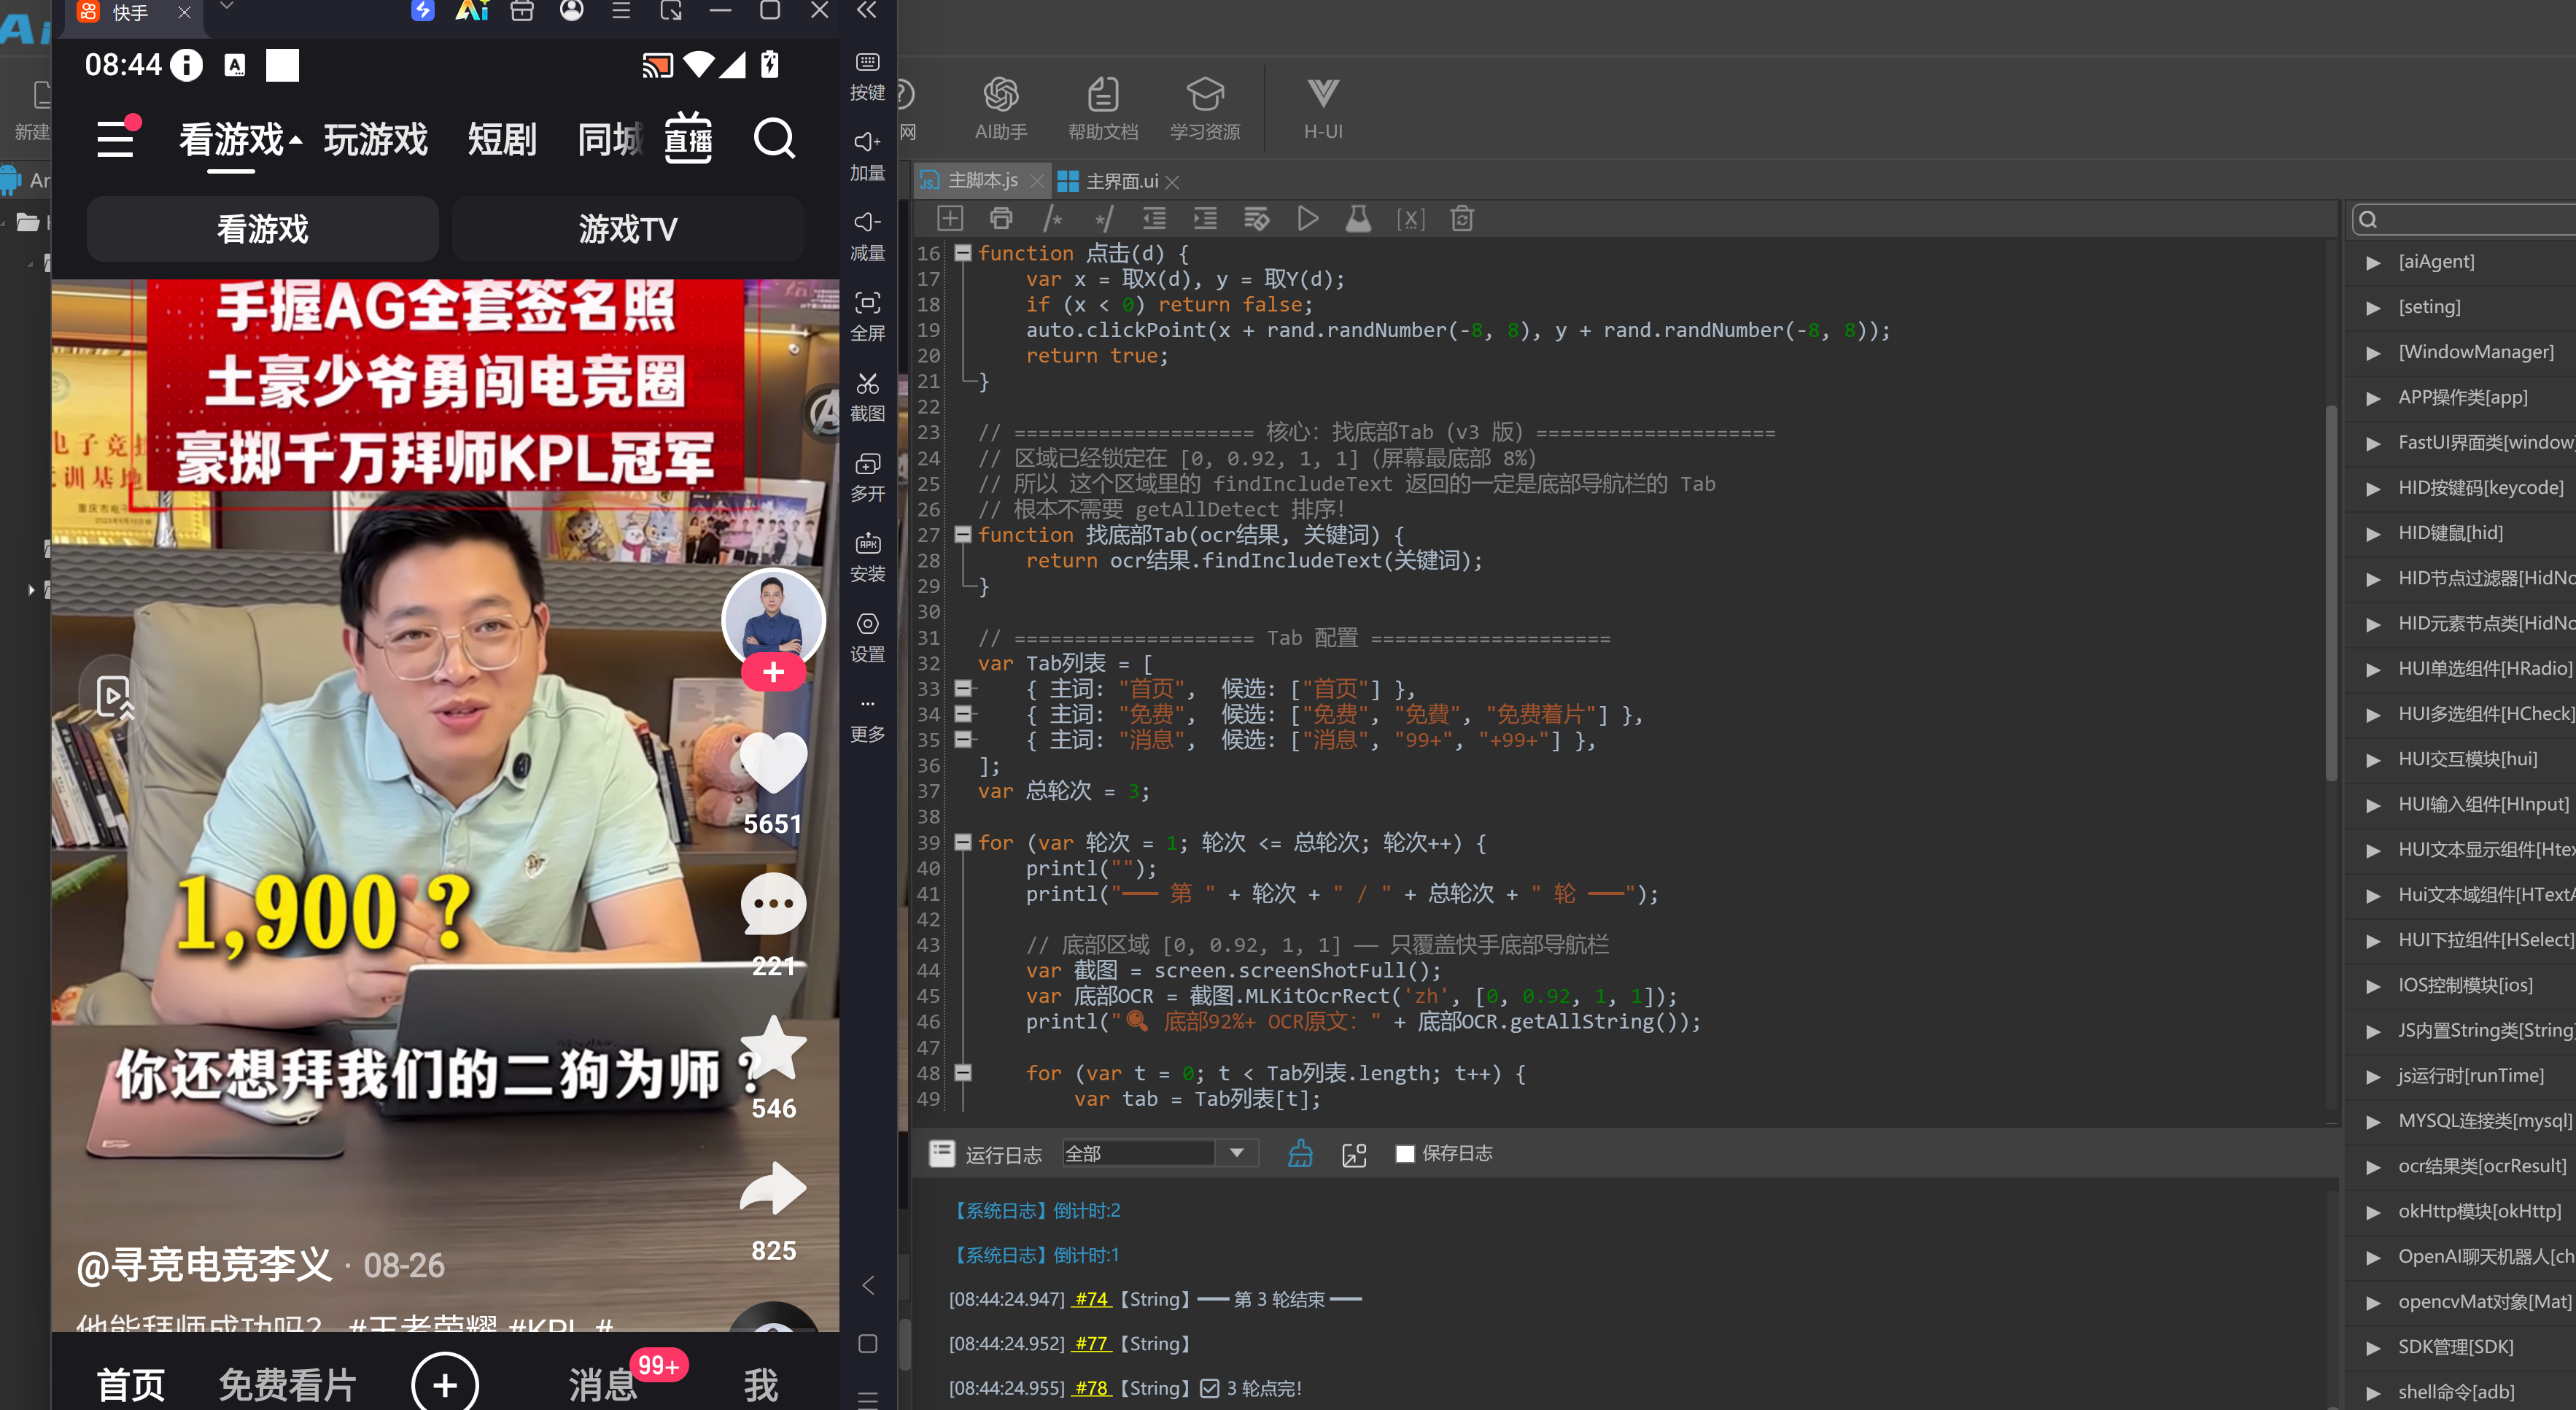Switch to 主脚本.js editor tab
2576x1410 pixels.
click(983, 181)
